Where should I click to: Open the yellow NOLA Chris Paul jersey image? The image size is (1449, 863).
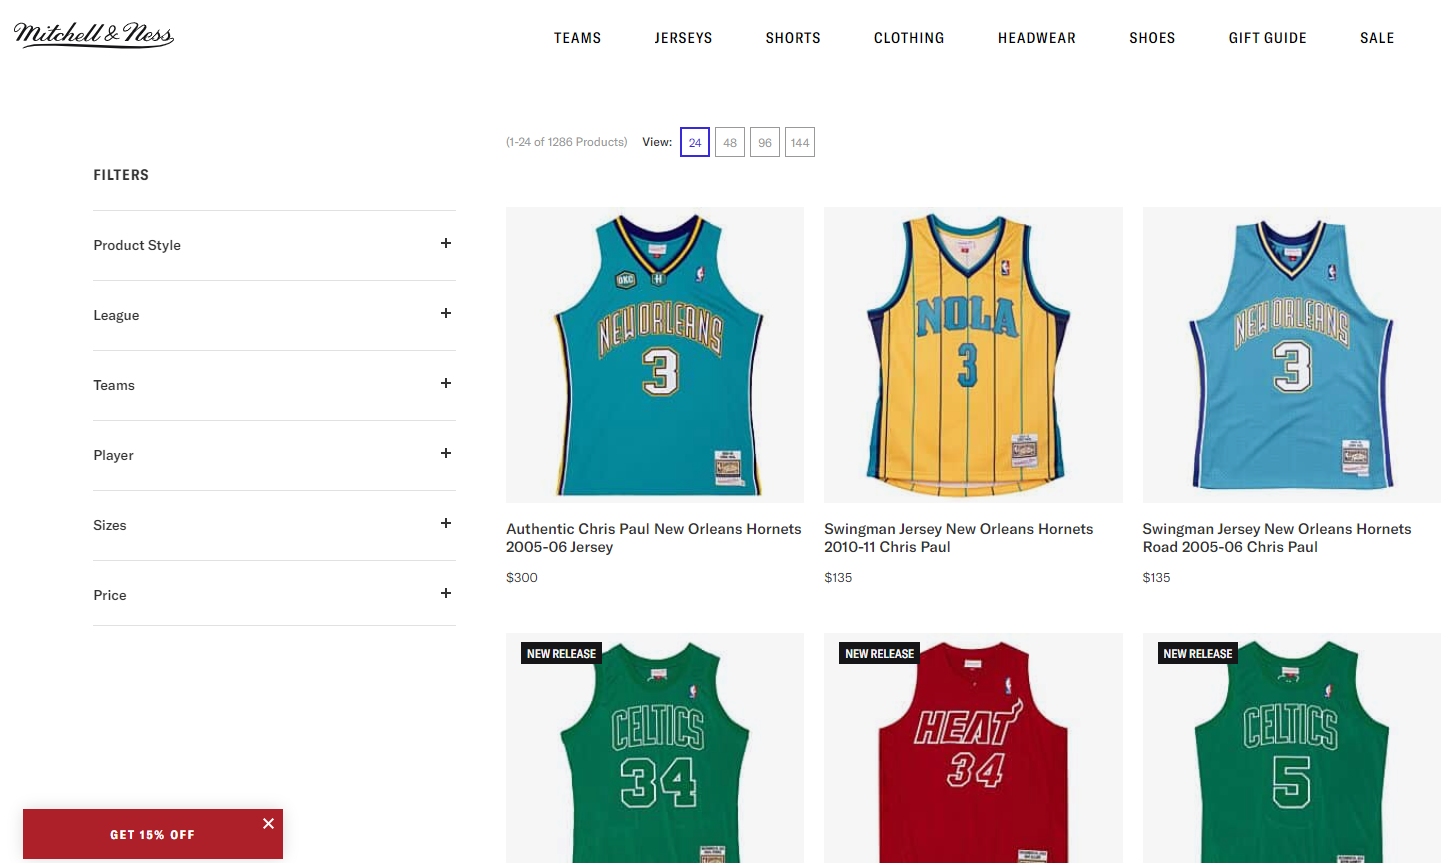[972, 355]
